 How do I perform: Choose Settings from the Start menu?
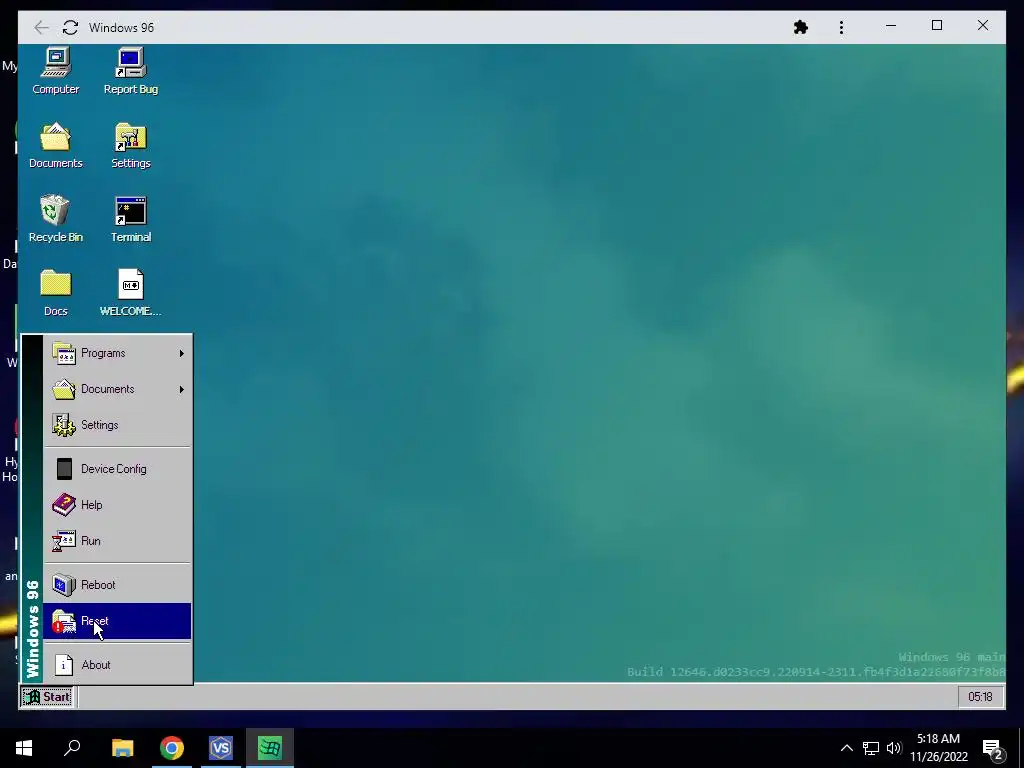click(118, 425)
